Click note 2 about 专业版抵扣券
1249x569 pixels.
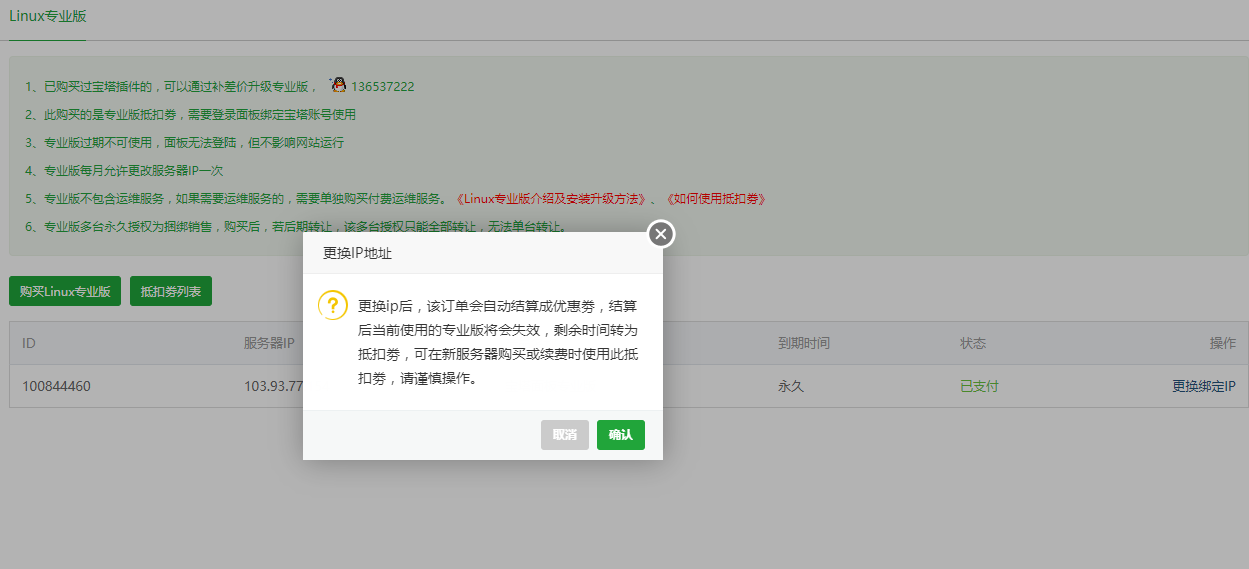(191, 115)
